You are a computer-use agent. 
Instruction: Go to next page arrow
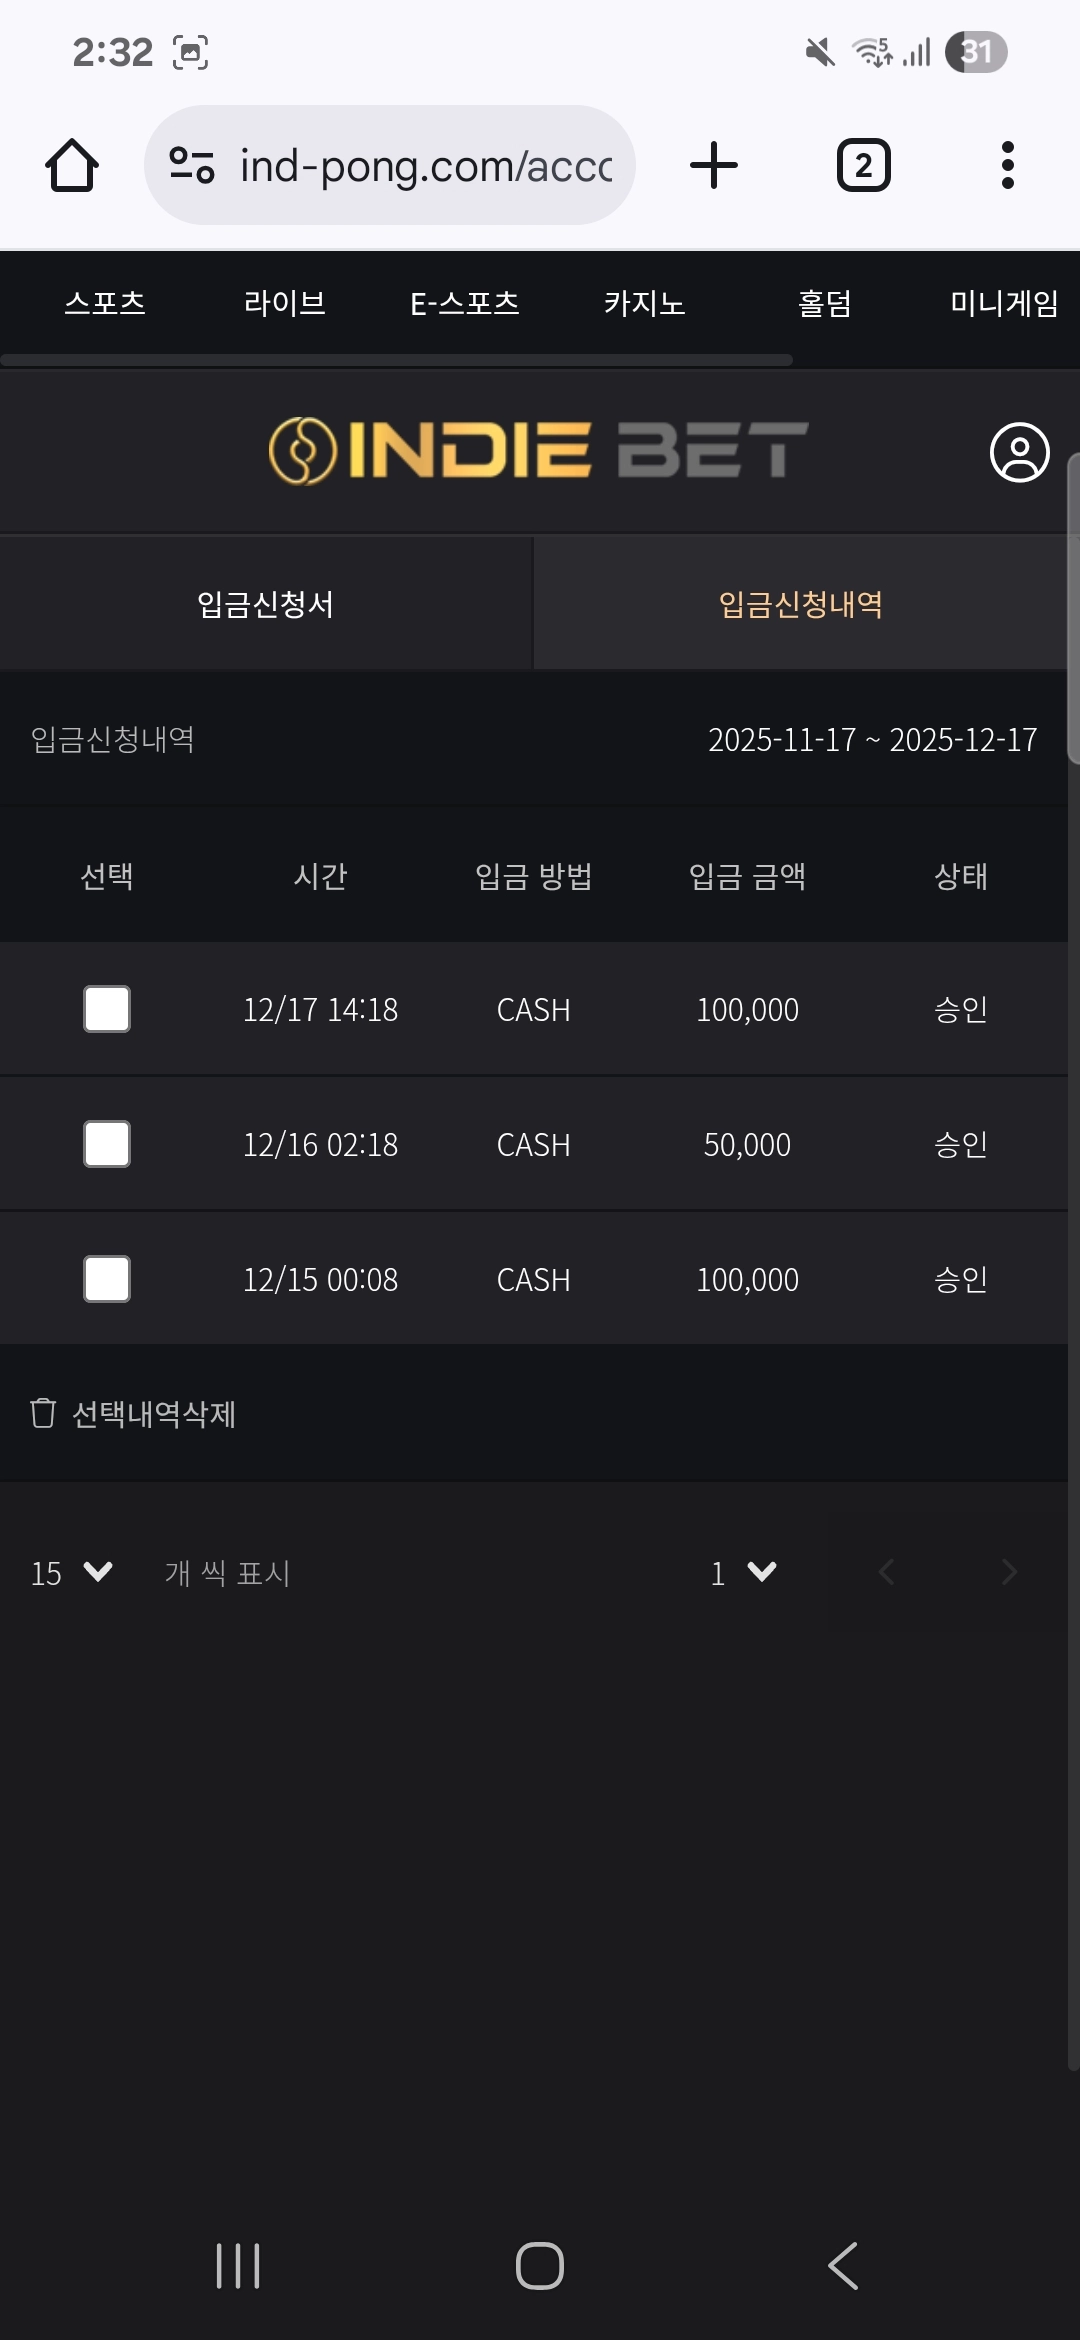pos(1009,1573)
